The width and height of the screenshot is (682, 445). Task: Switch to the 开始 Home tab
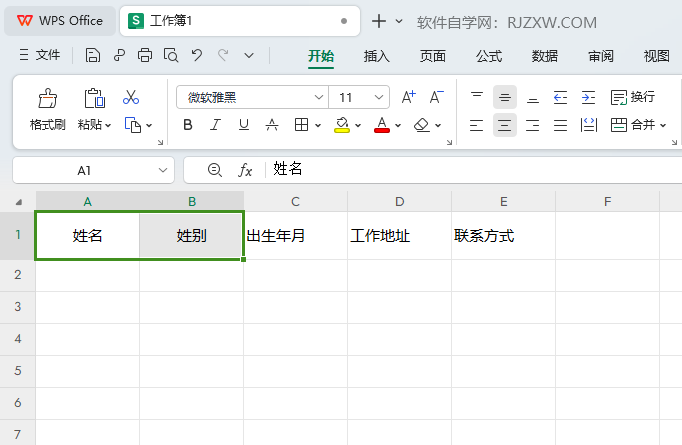coord(321,56)
